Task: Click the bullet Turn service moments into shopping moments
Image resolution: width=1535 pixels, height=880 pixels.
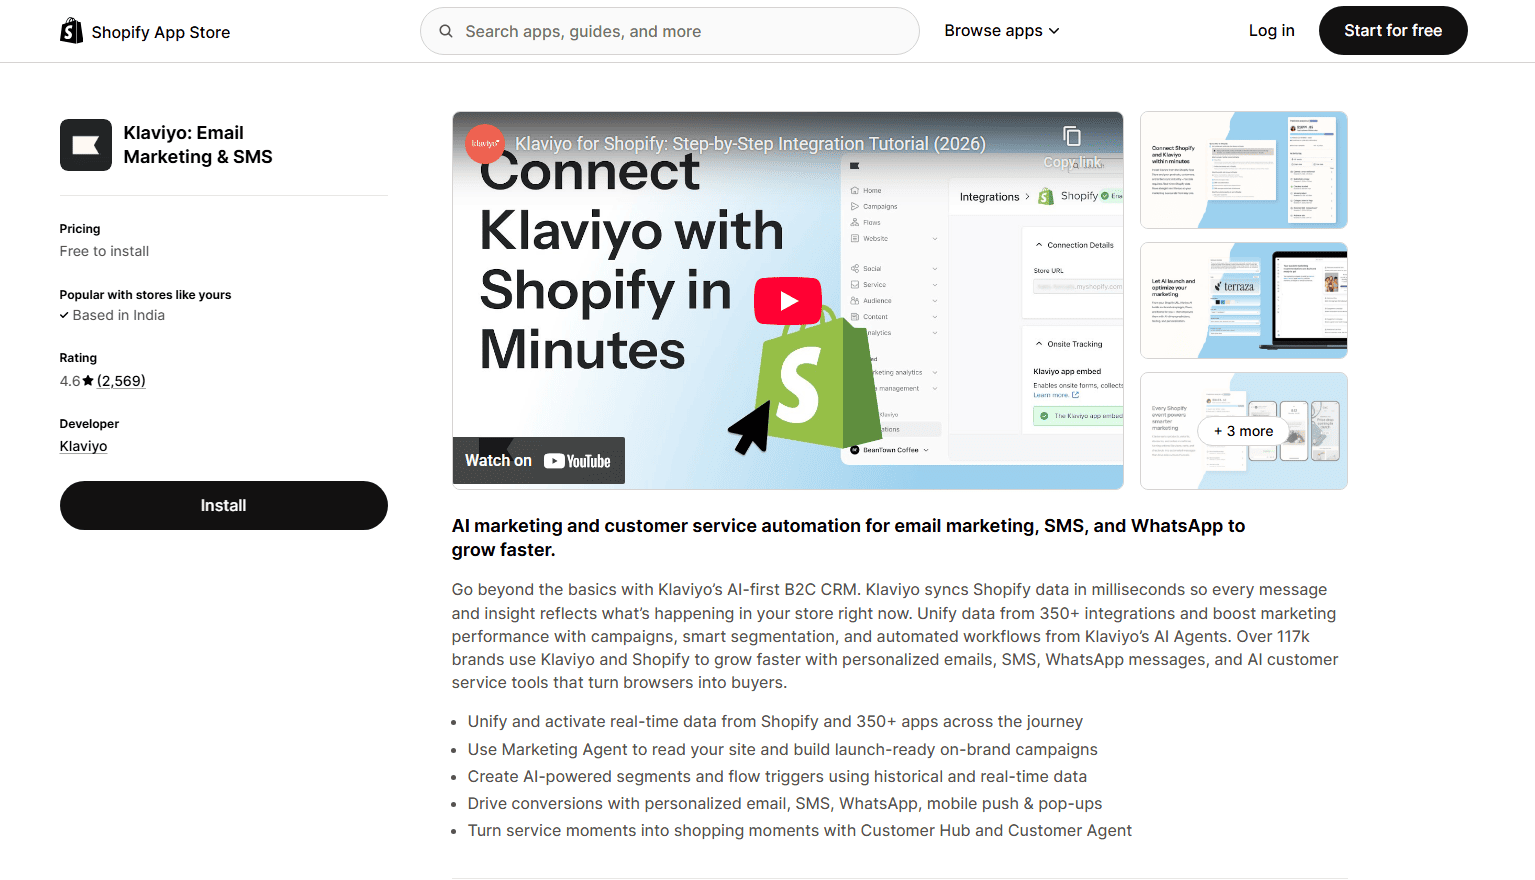Action: click(799, 831)
